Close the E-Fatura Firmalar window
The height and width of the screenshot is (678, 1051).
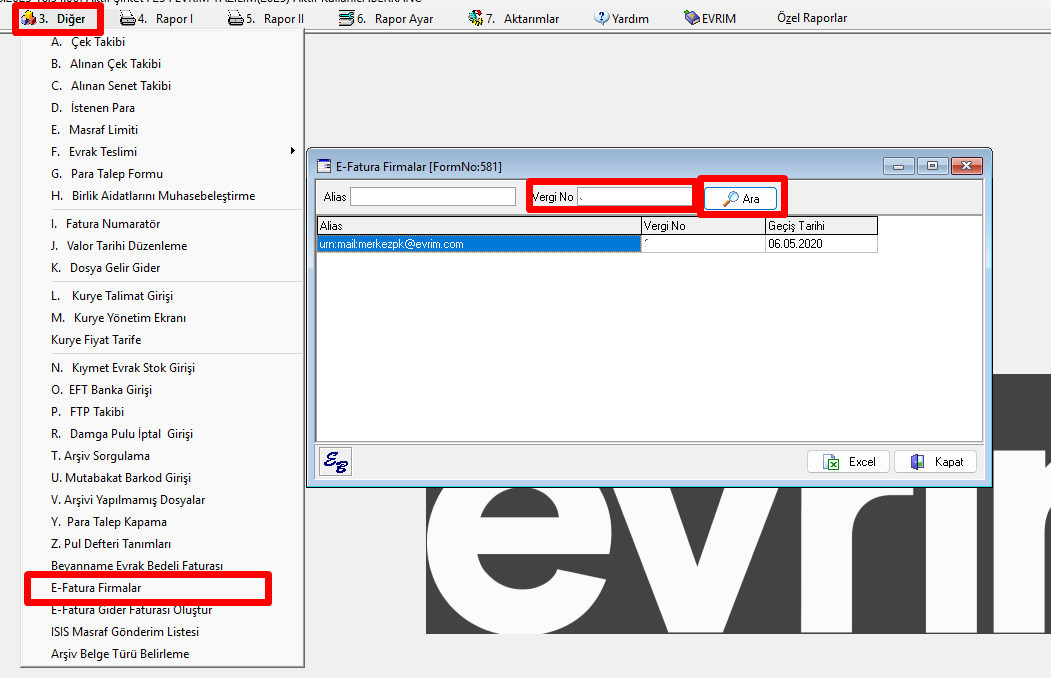point(967,165)
